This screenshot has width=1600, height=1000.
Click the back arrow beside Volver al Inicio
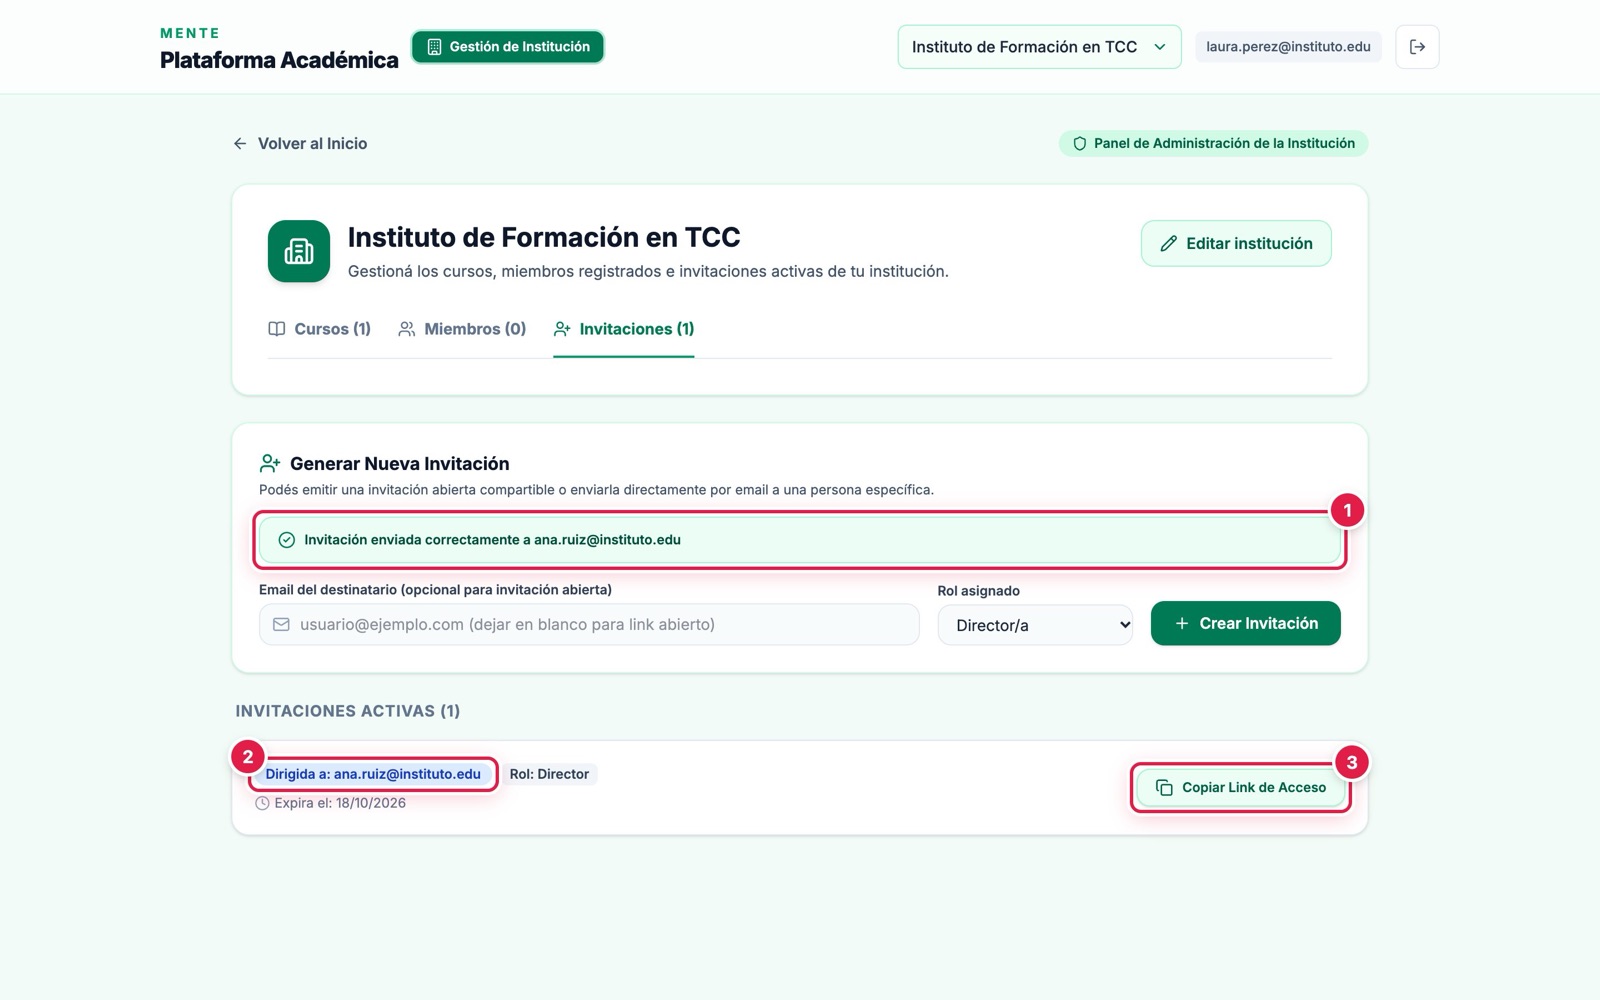coord(240,144)
